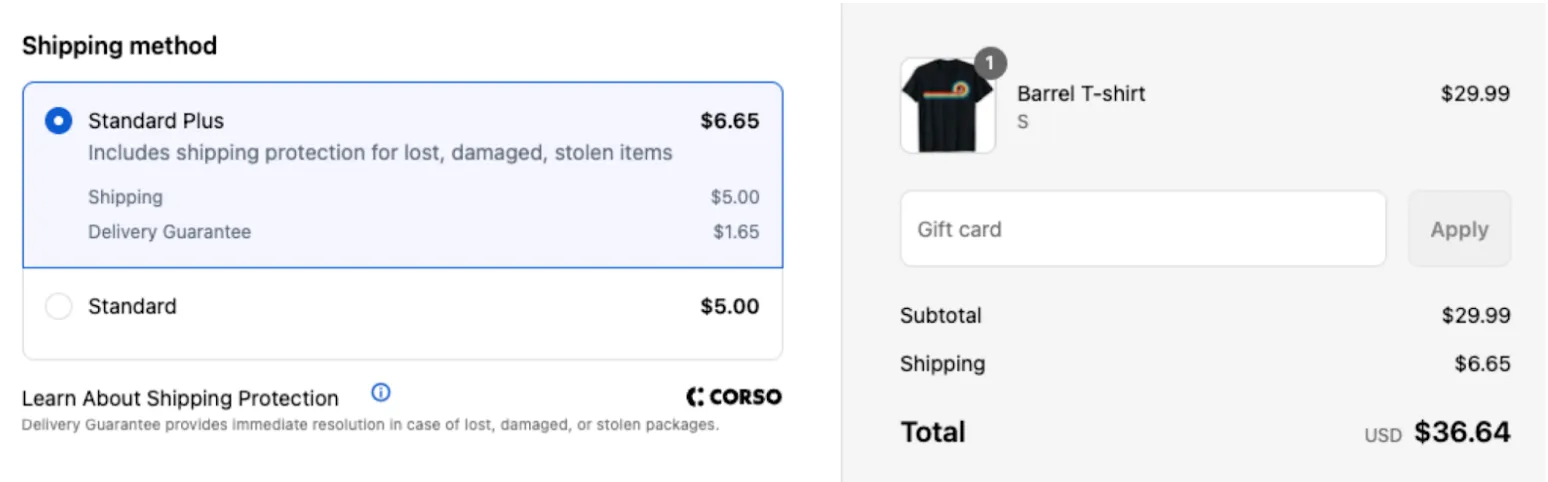Screen dimensions: 1548x482
Task: Select the Standard Plus radio button
Action: pos(59,121)
